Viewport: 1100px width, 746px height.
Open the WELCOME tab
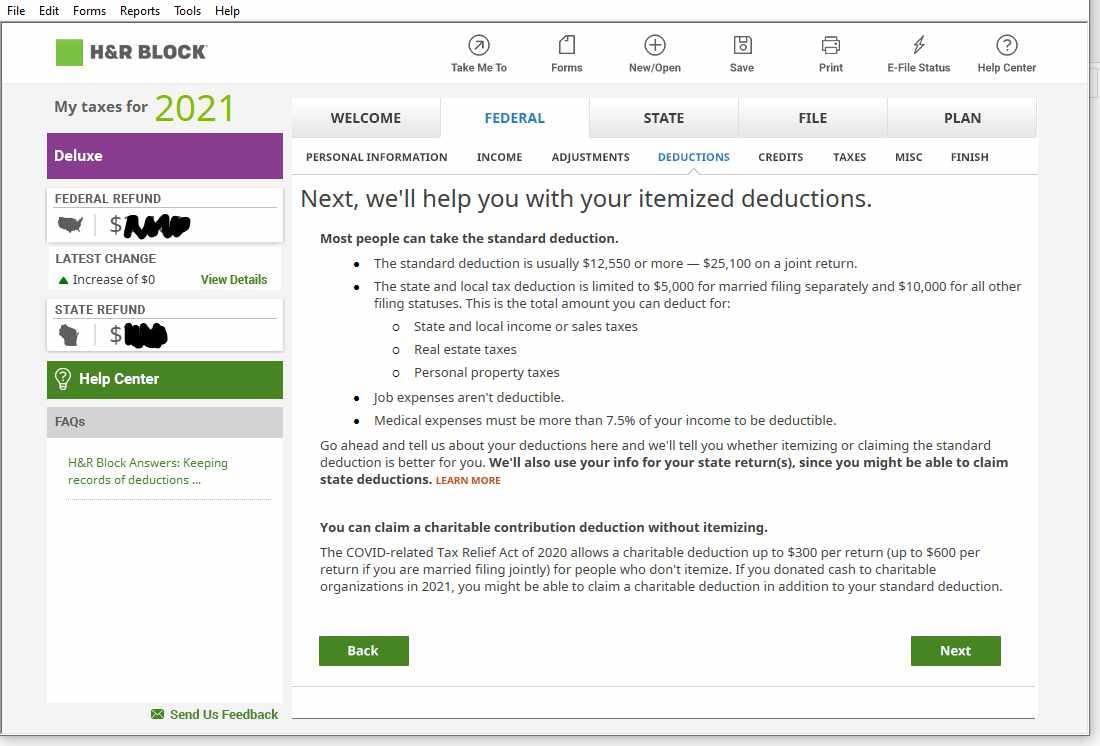366,118
